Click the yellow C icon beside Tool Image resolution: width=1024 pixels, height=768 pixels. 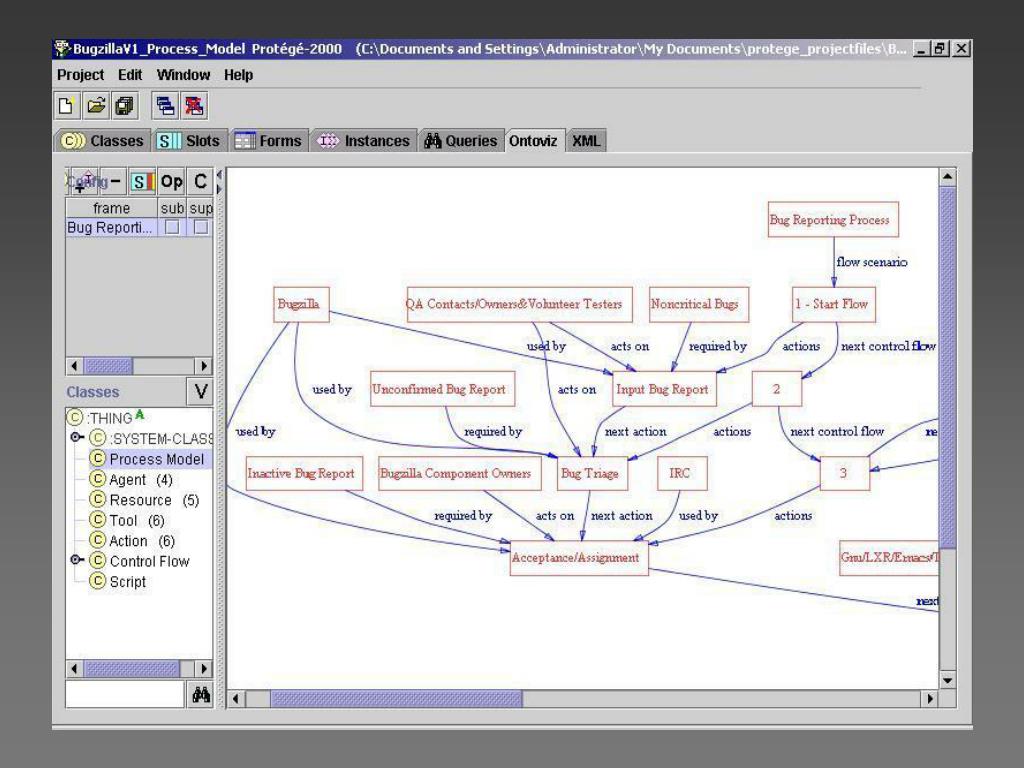point(97,520)
